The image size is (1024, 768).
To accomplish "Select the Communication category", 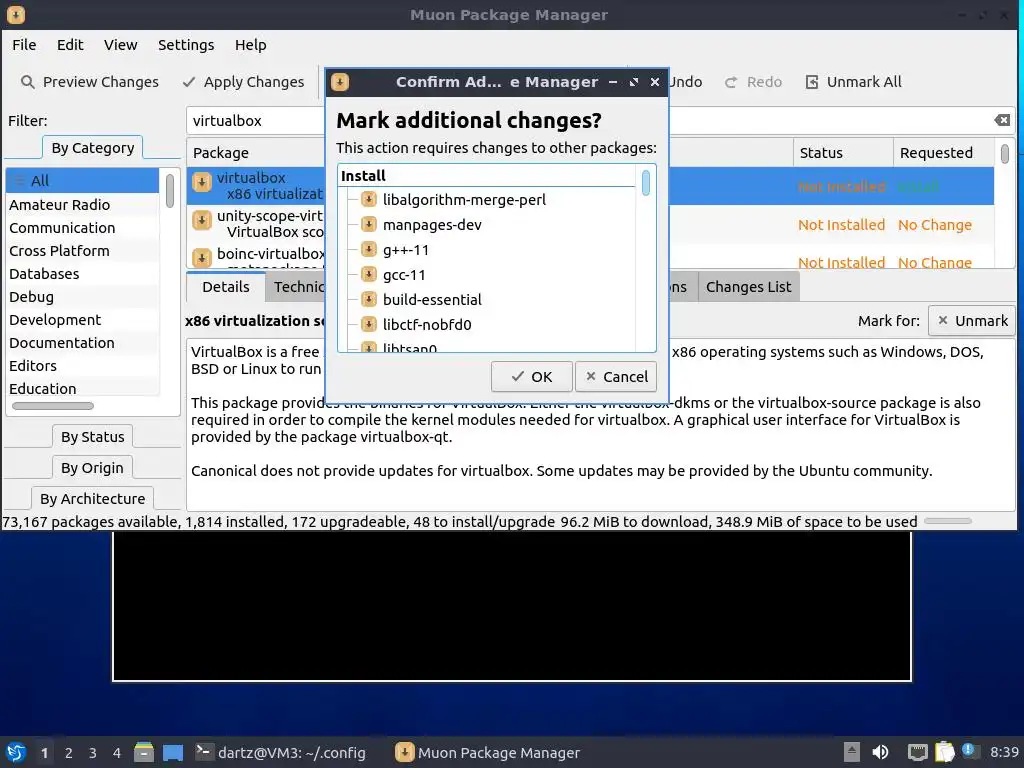I will pos(82,228).
